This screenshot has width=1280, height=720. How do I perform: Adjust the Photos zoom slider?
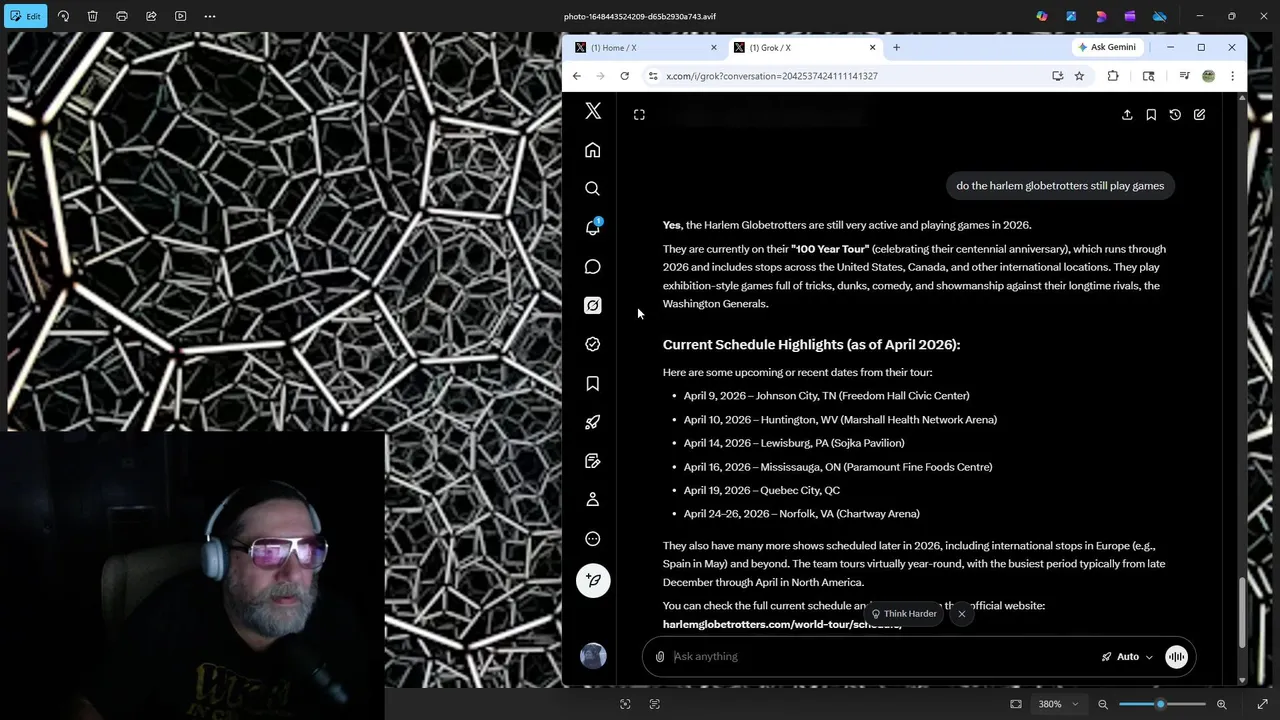tap(1160, 704)
